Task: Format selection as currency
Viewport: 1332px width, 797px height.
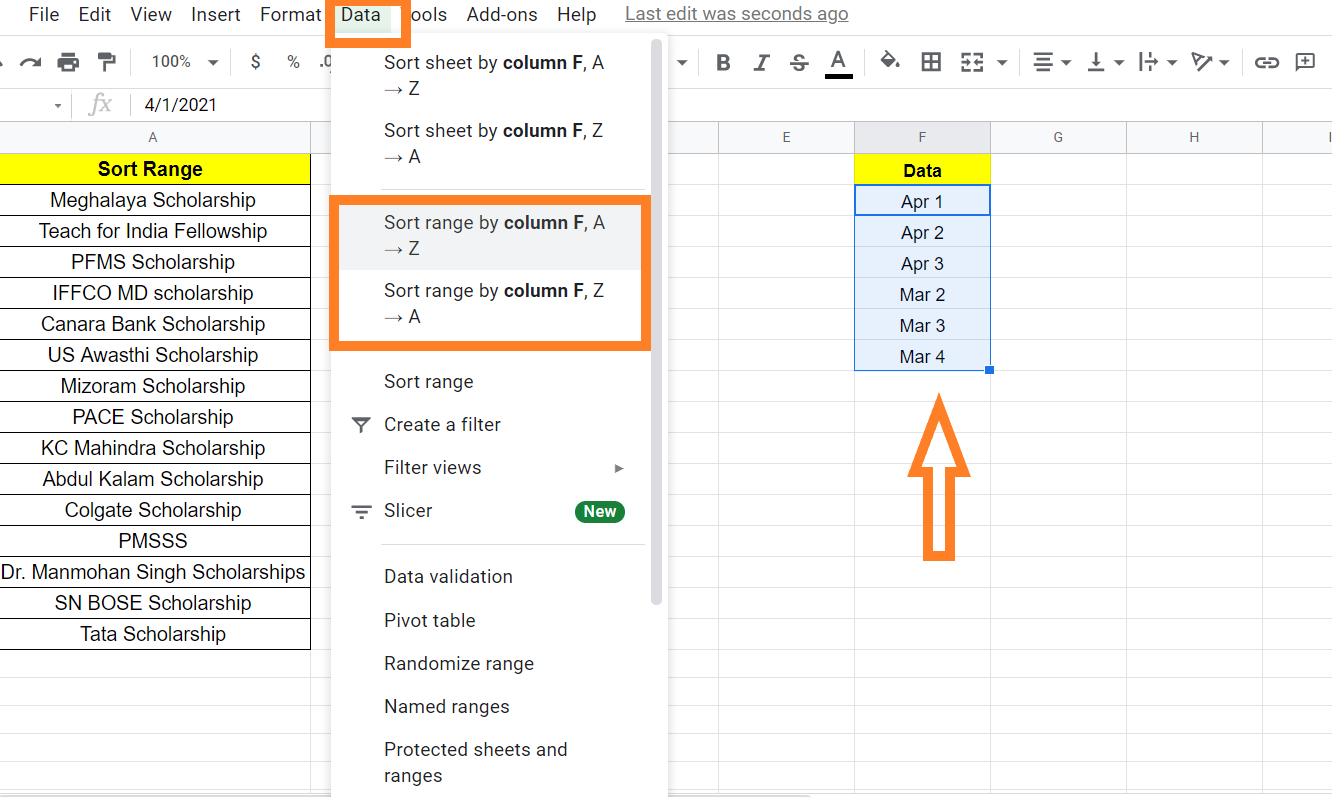Action: pyautogui.click(x=255, y=62)
